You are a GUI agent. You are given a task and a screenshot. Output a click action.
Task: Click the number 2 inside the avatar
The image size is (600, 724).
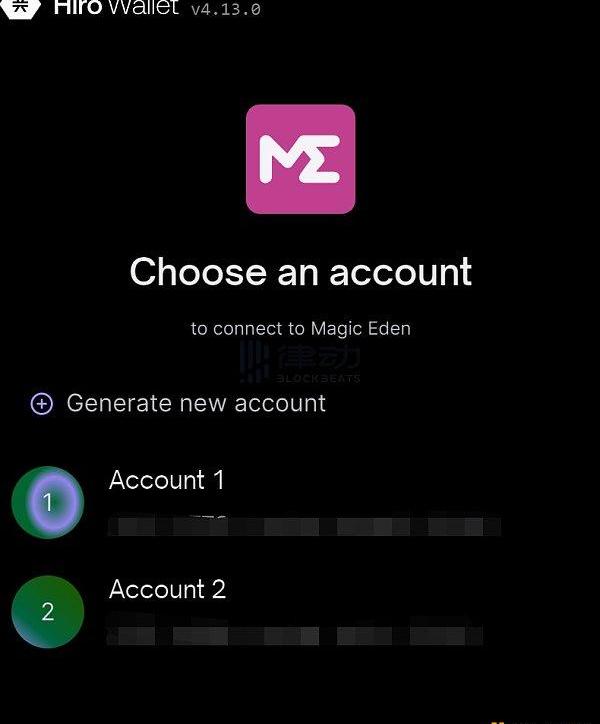[48, 612]
